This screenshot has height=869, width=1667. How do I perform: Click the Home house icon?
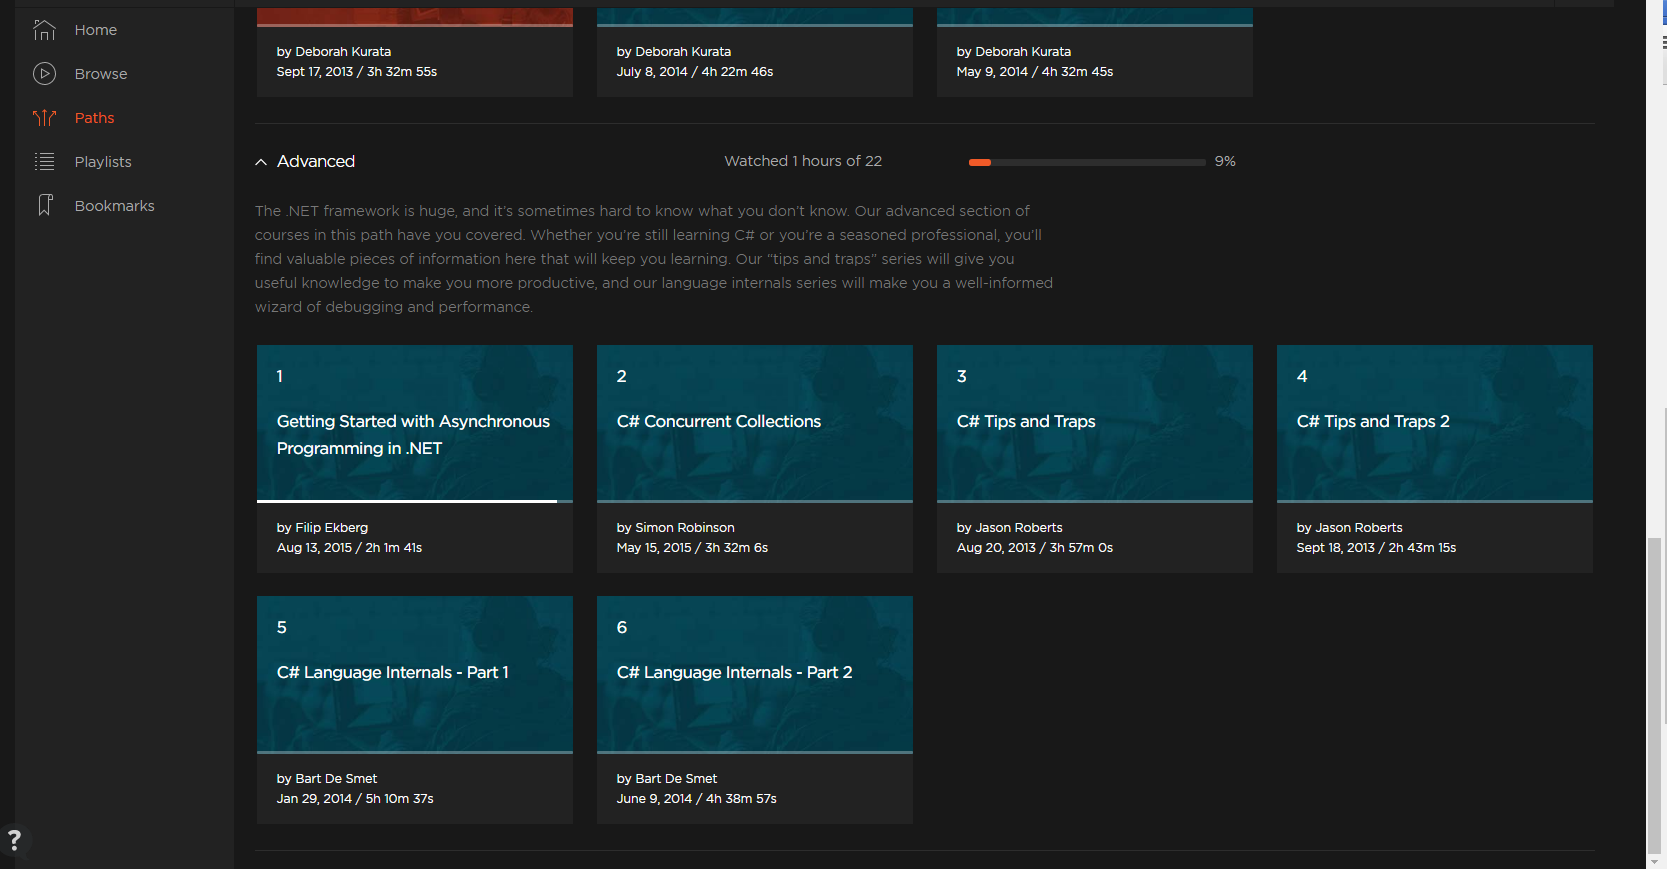[44, 30]
